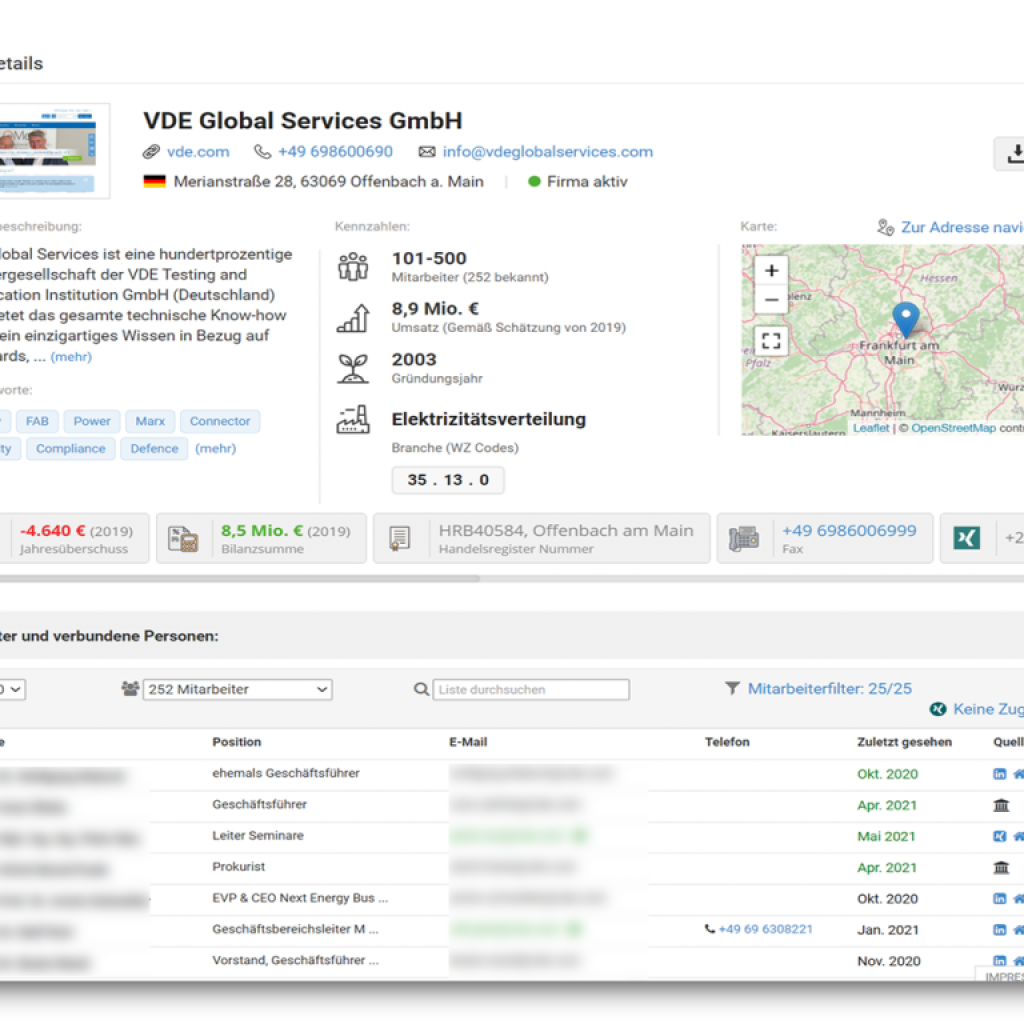Click the Handelsregister document icon

pyautogui.click(x=399, y=538)
